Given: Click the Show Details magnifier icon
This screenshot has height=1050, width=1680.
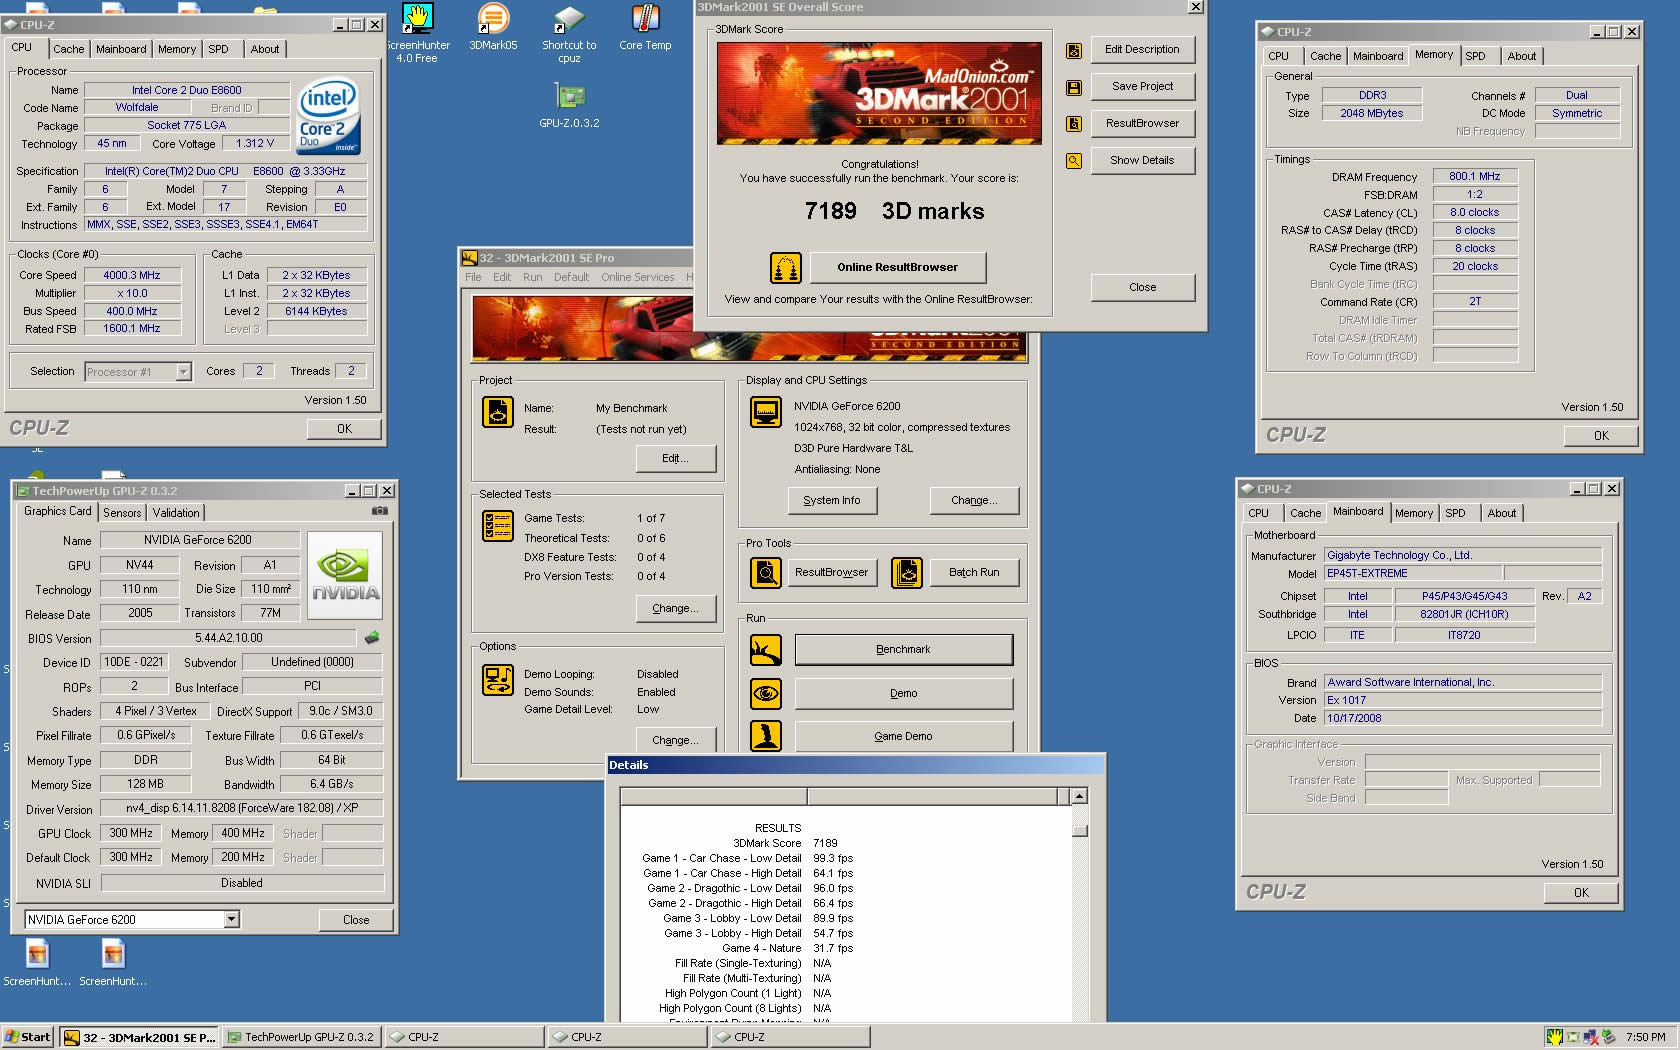Looking at the screenshot, I should [x=1073, y=161].
